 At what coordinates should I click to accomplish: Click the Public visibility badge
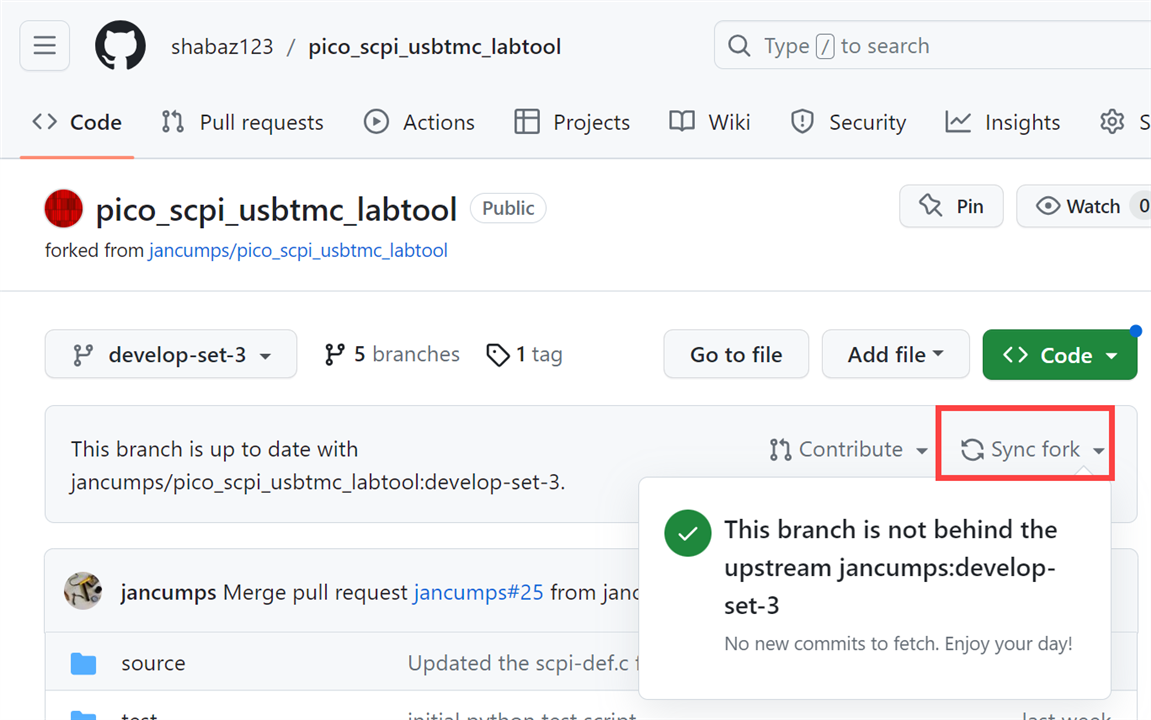point(508,208)
